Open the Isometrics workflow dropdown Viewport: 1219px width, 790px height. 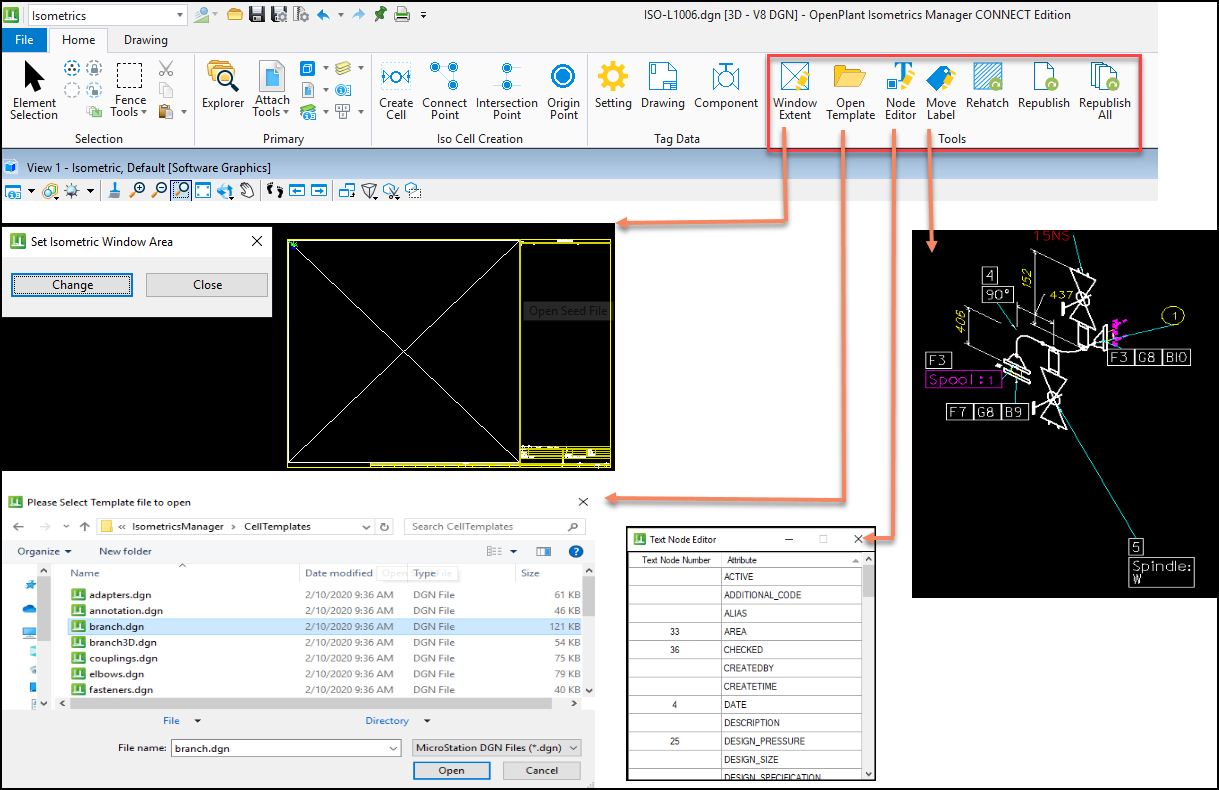click(182, 14)
